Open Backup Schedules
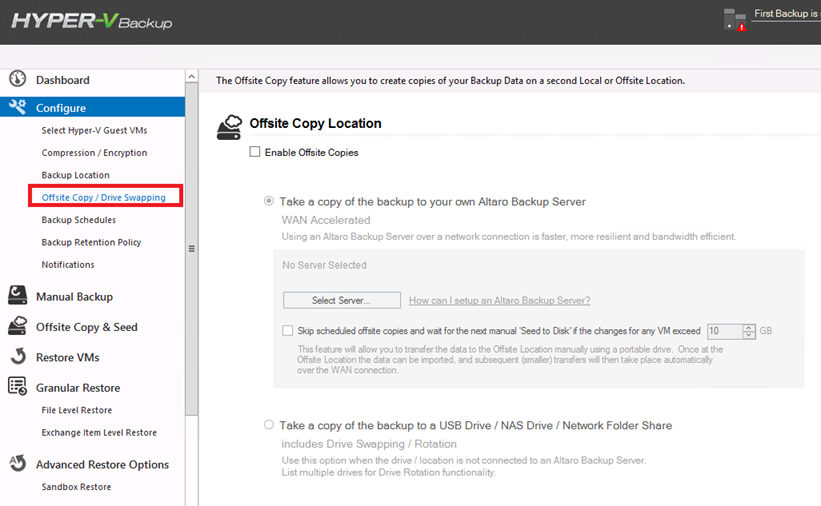Image resolution: width=821 pixels, height=506 pixels. [79, 220]
